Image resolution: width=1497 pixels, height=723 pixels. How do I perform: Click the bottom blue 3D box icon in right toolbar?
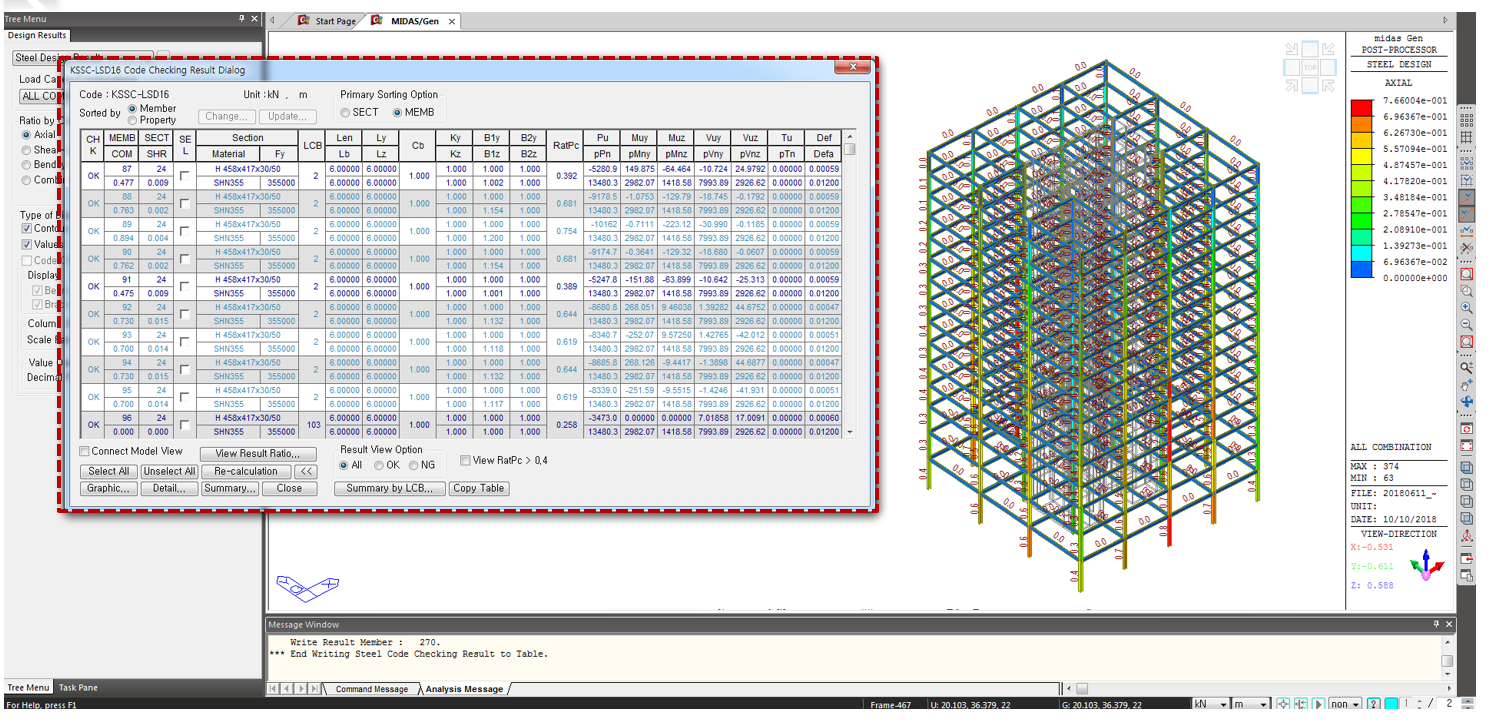coord(1466,520)
